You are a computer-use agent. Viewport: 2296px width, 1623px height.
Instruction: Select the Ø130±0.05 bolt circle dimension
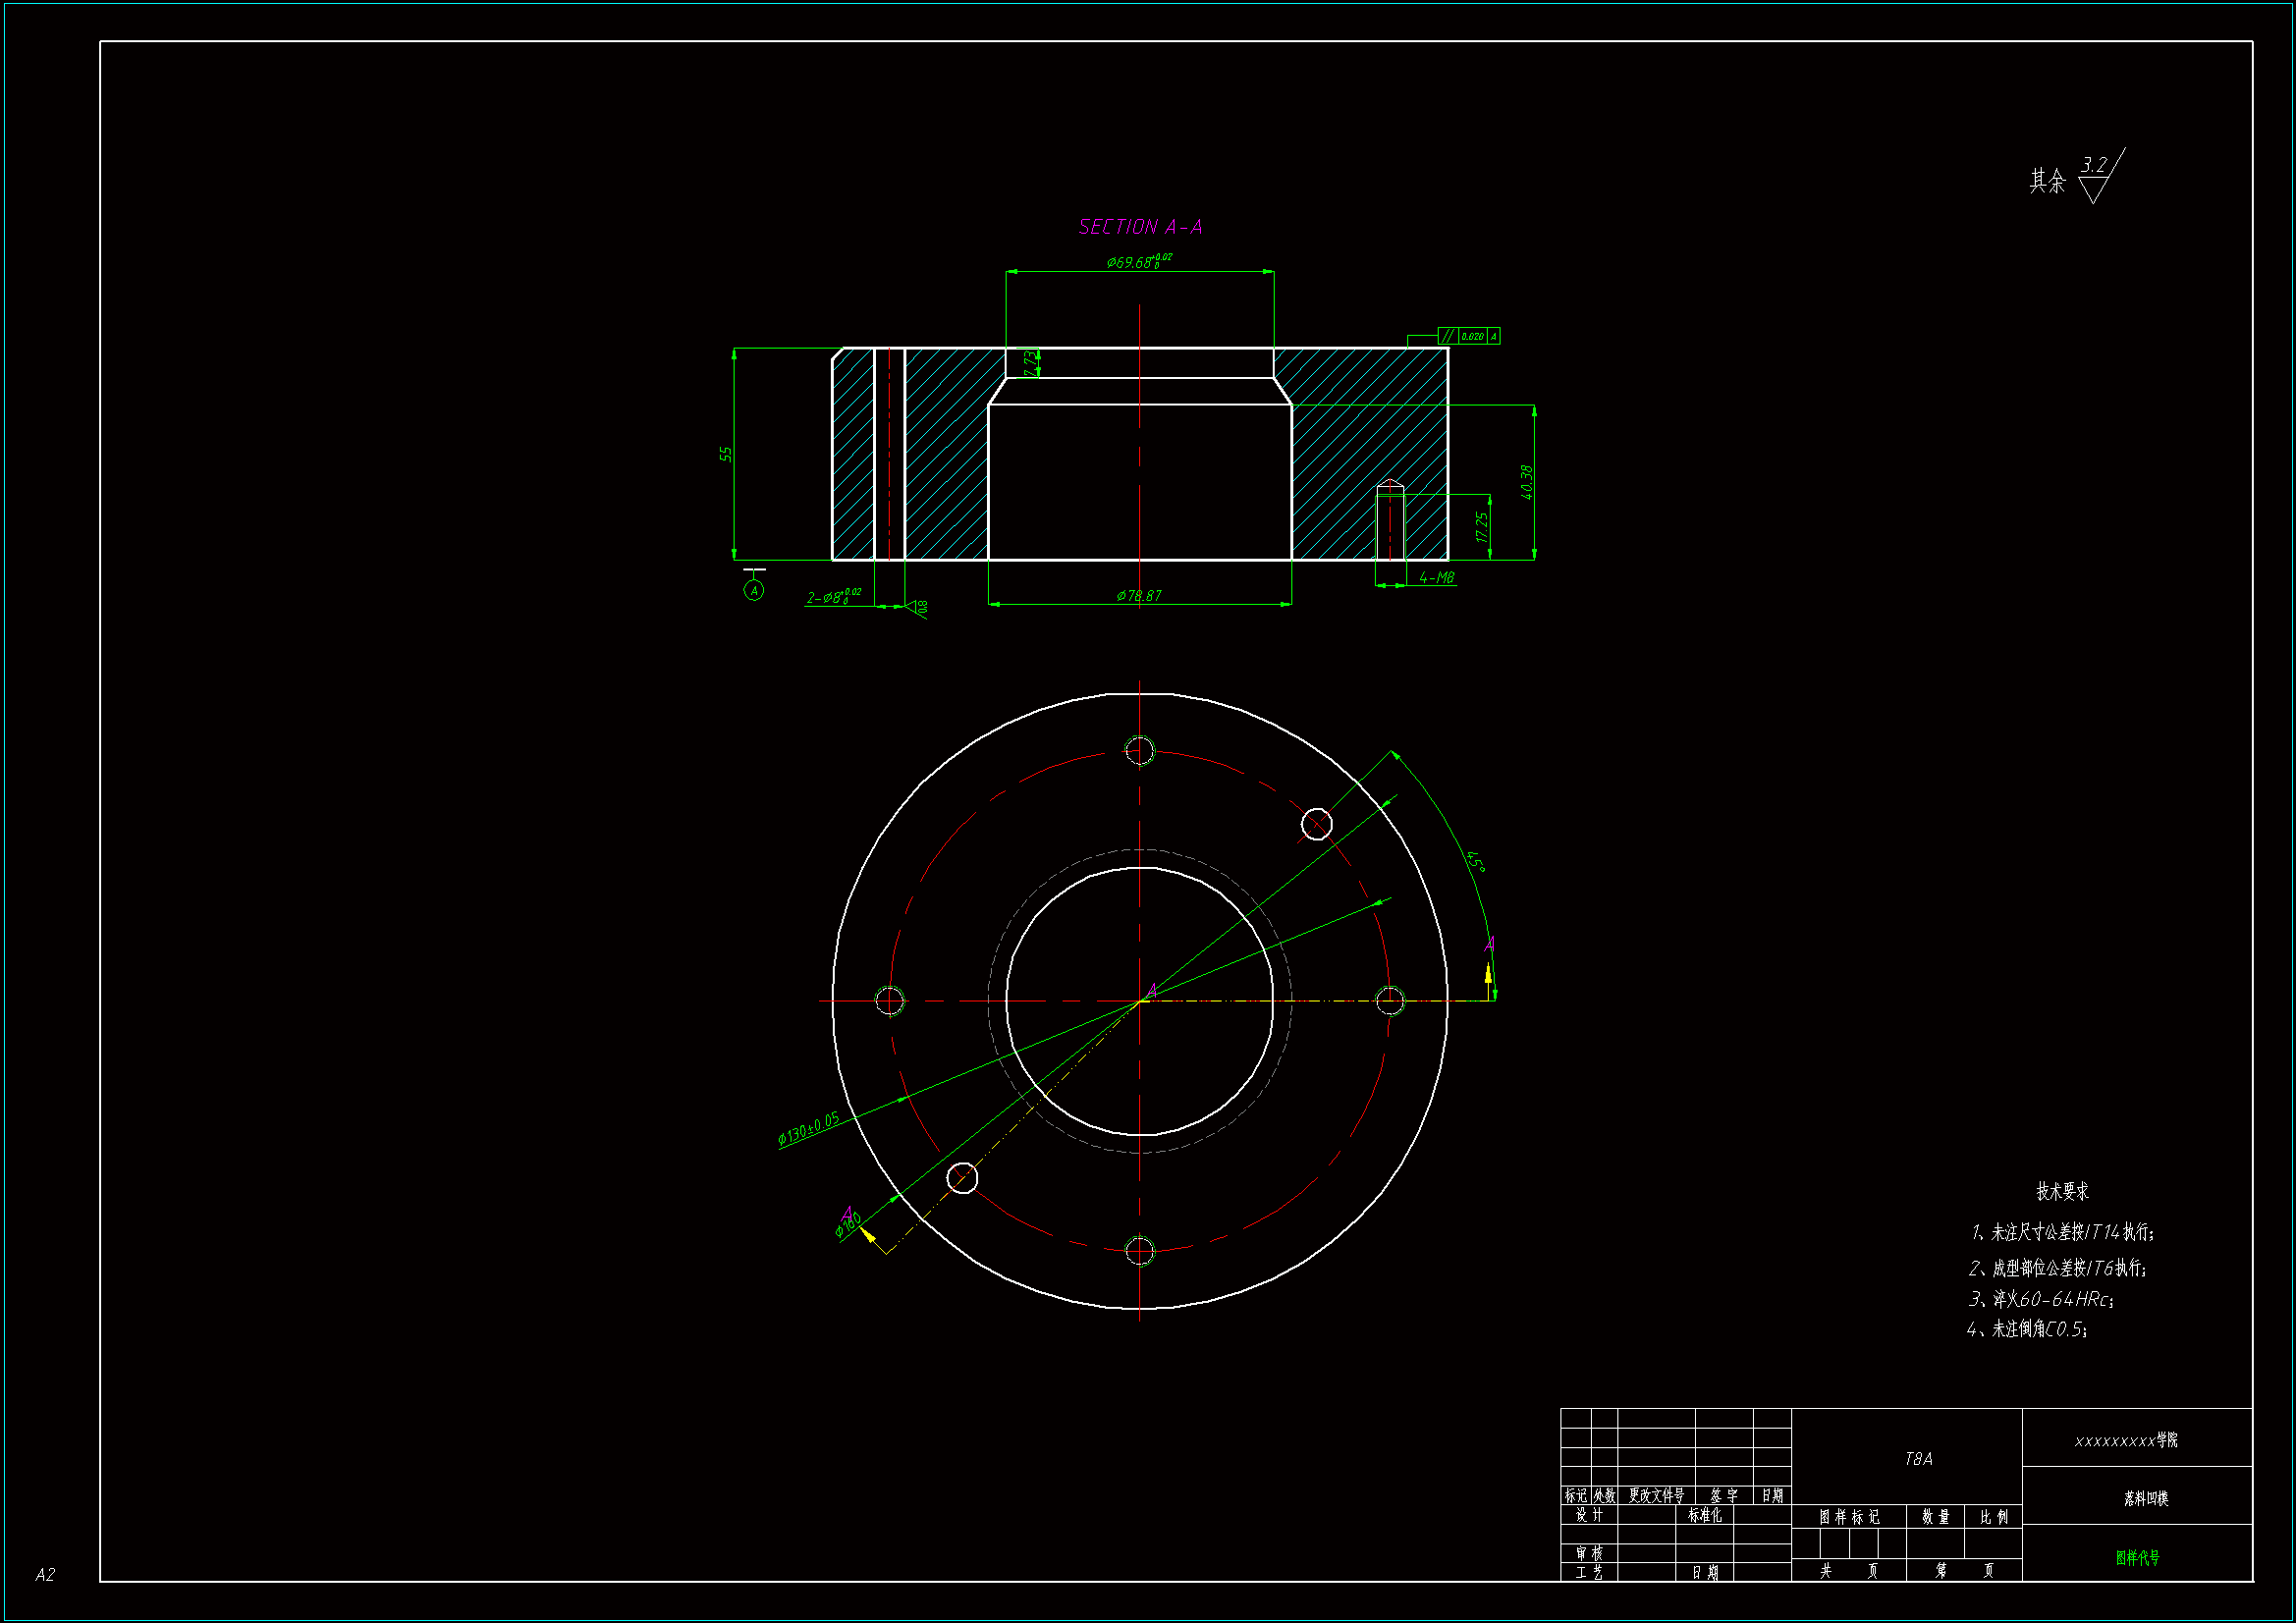click(808, 1128)
